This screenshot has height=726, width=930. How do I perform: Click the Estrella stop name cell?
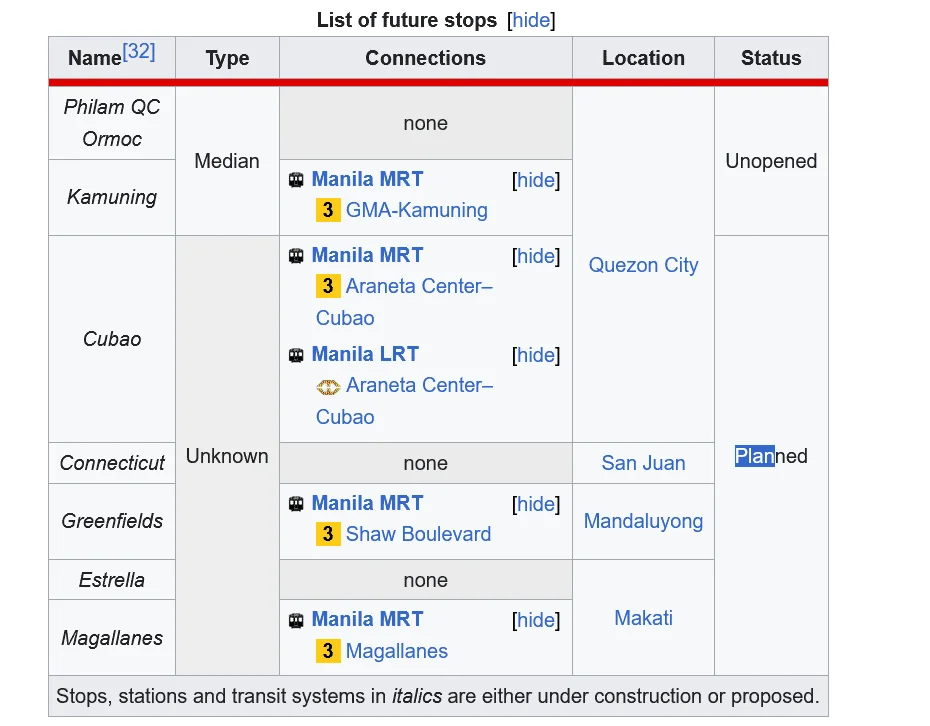[112, 579]
